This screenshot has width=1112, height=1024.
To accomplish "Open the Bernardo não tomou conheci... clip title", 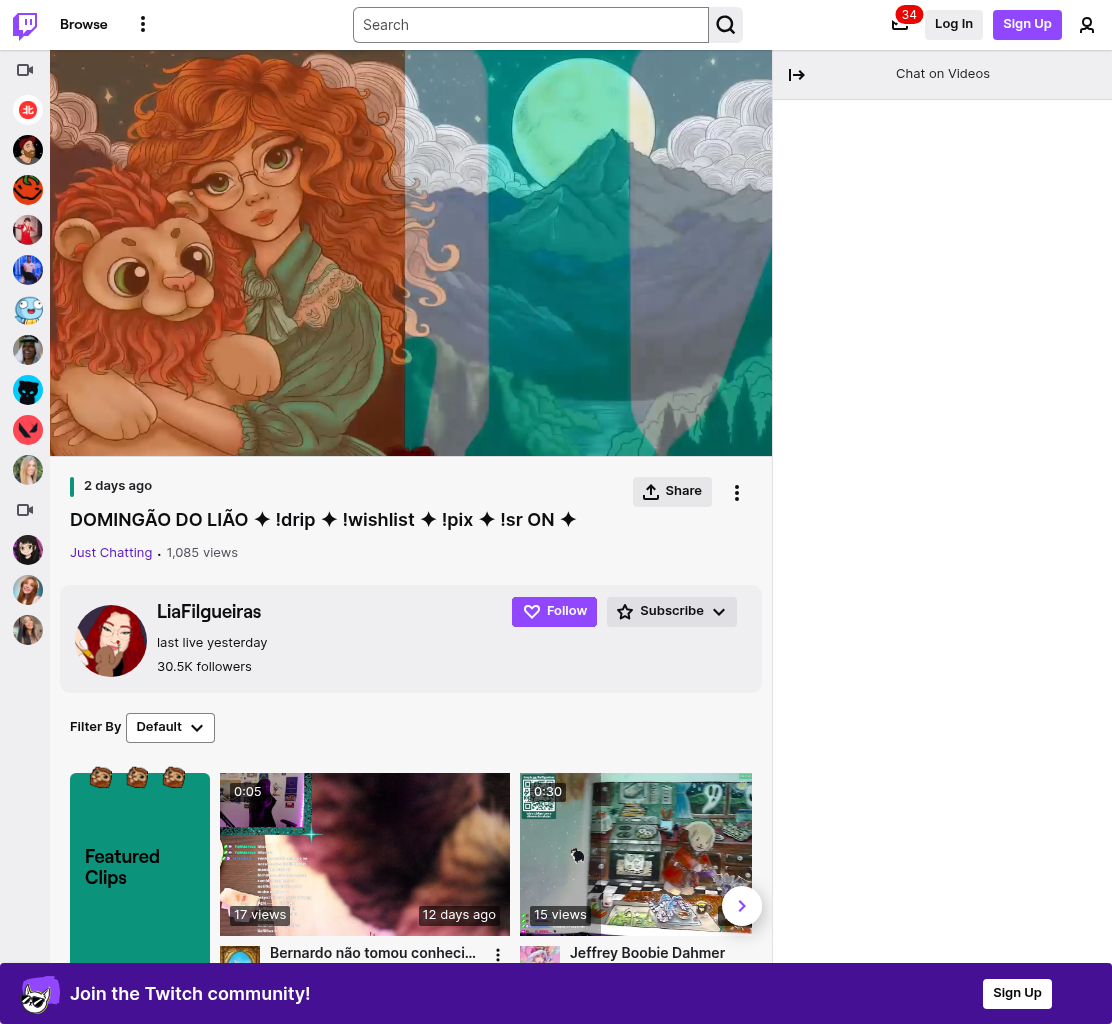I will [x=372, y=953].
